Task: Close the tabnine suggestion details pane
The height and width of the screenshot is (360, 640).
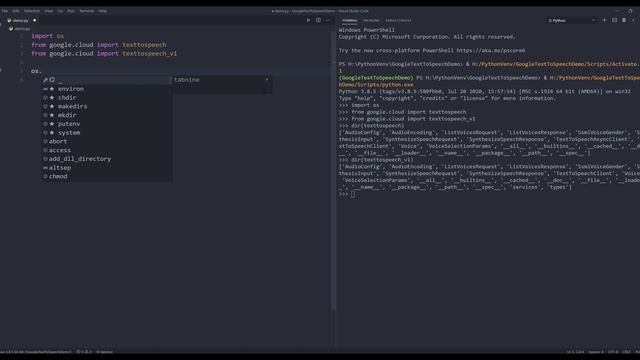Action: (267, 80)
